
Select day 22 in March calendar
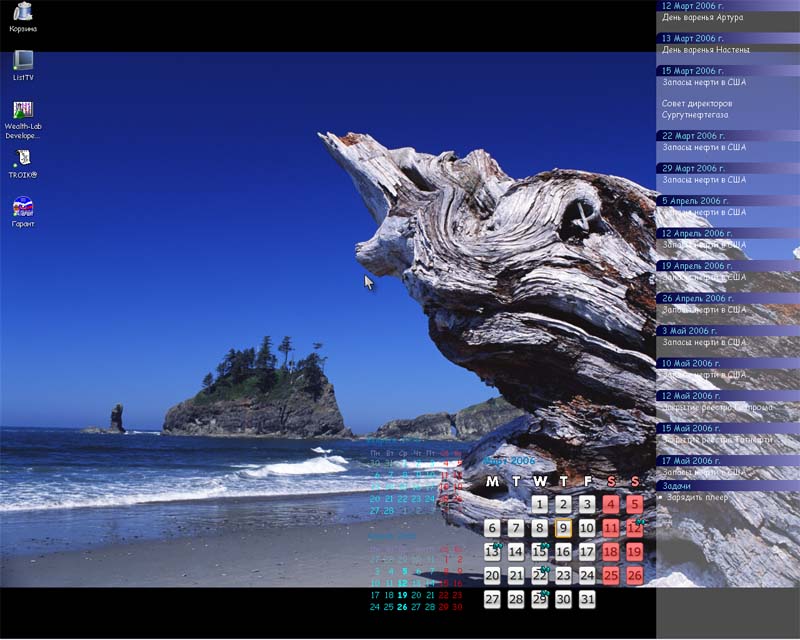(x=539, y=576)
